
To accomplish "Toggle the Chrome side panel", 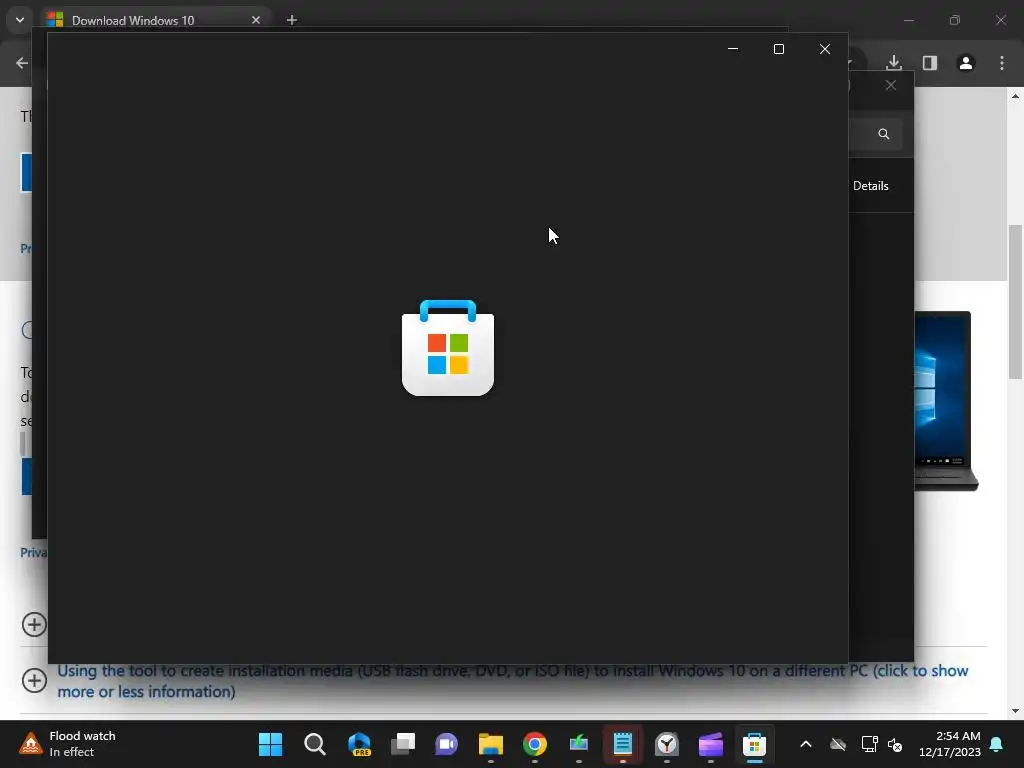I will click(930, 63).
